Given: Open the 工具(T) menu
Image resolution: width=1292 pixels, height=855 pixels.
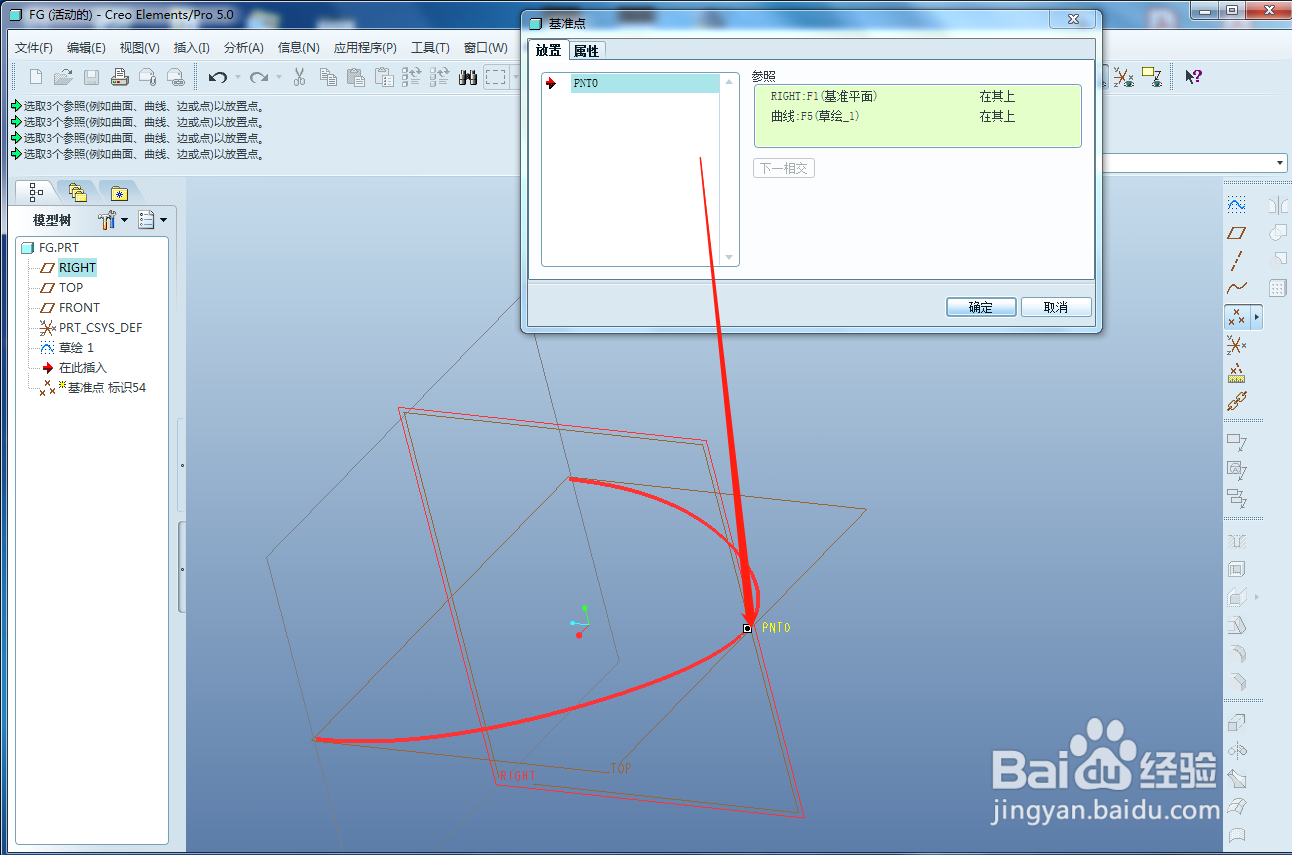Looking at the screenshot, I should point(430,48).
